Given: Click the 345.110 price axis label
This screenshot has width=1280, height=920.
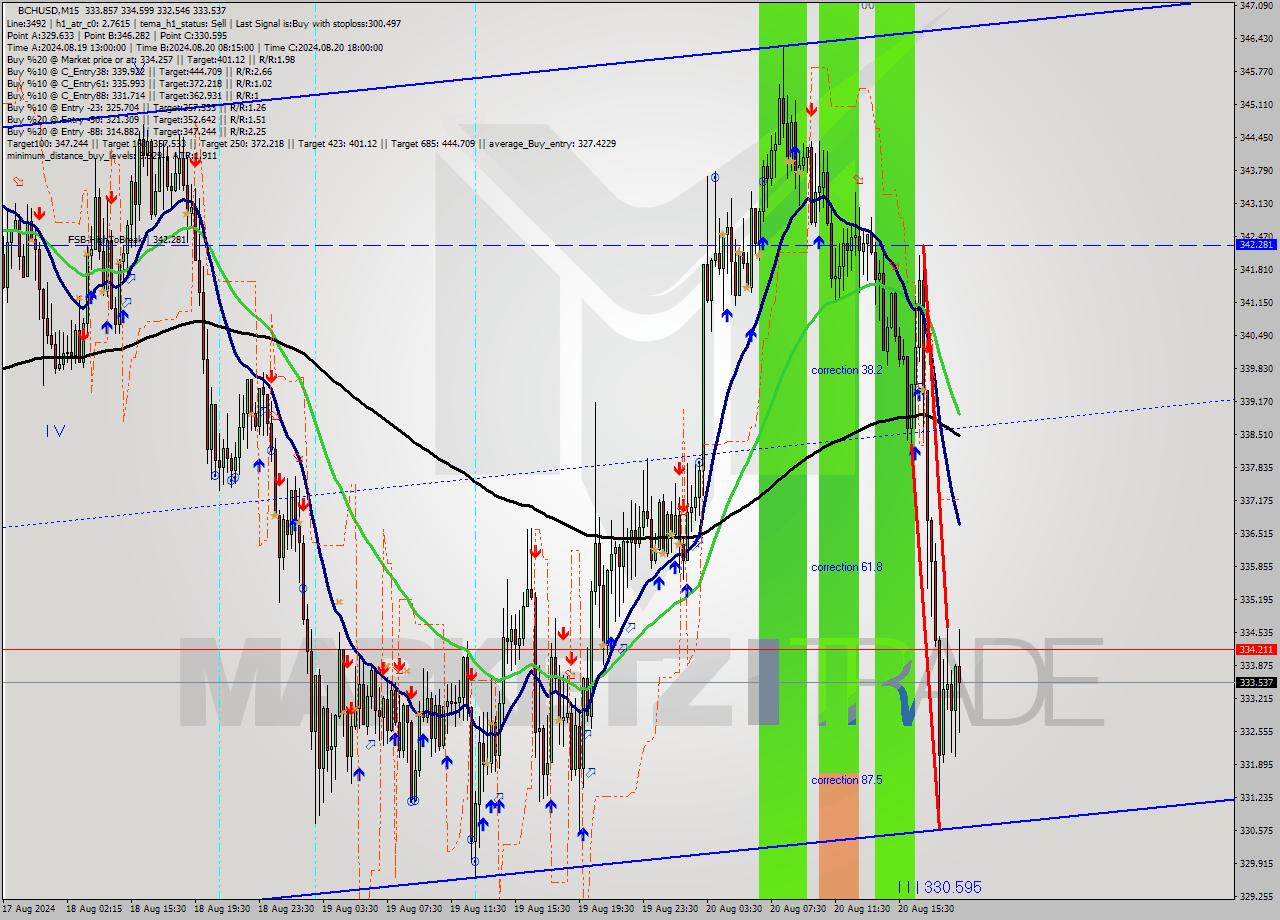Looking at the screenshot, I should (x=1255, y=104).
